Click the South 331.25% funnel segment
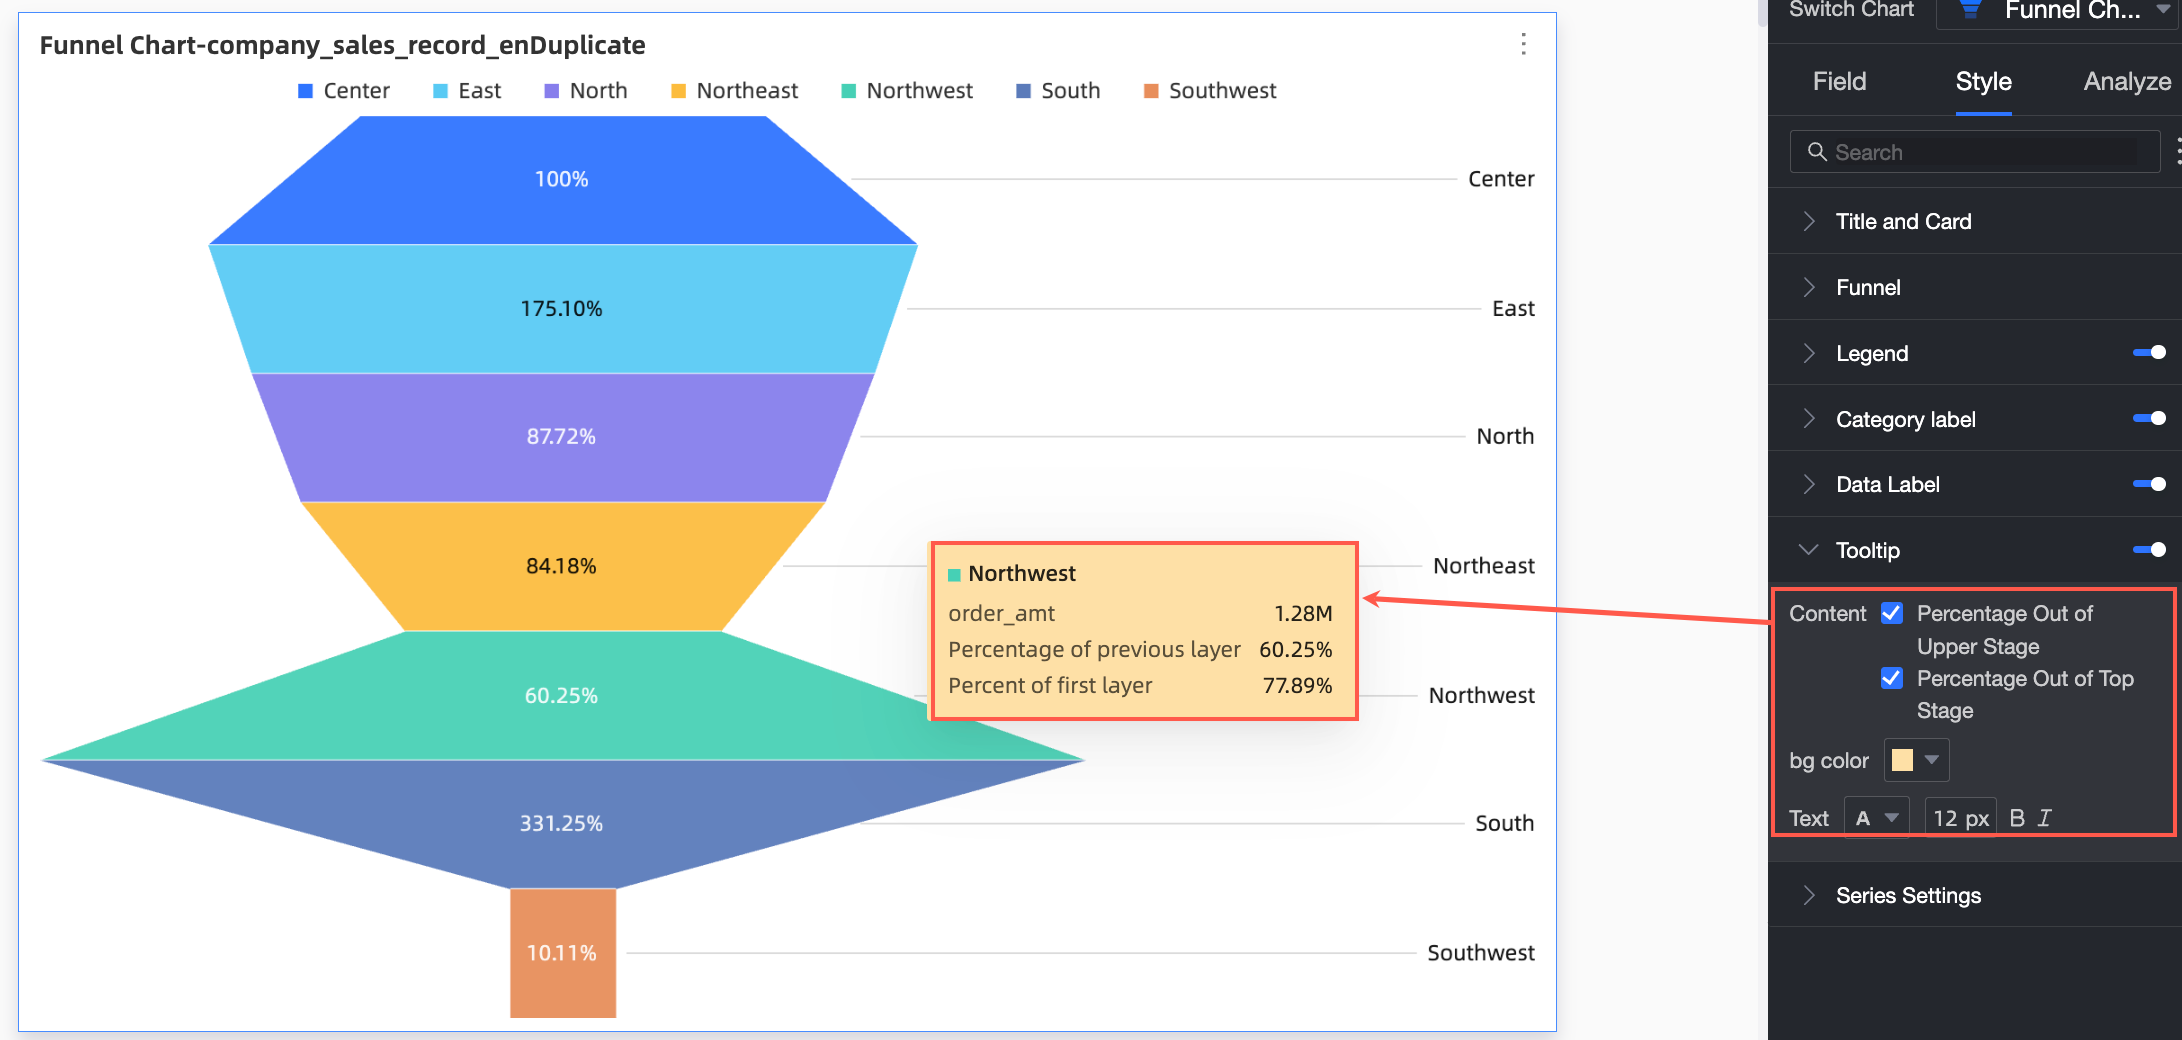This screenshot has height=1040, width=2182. pos(562,824)
